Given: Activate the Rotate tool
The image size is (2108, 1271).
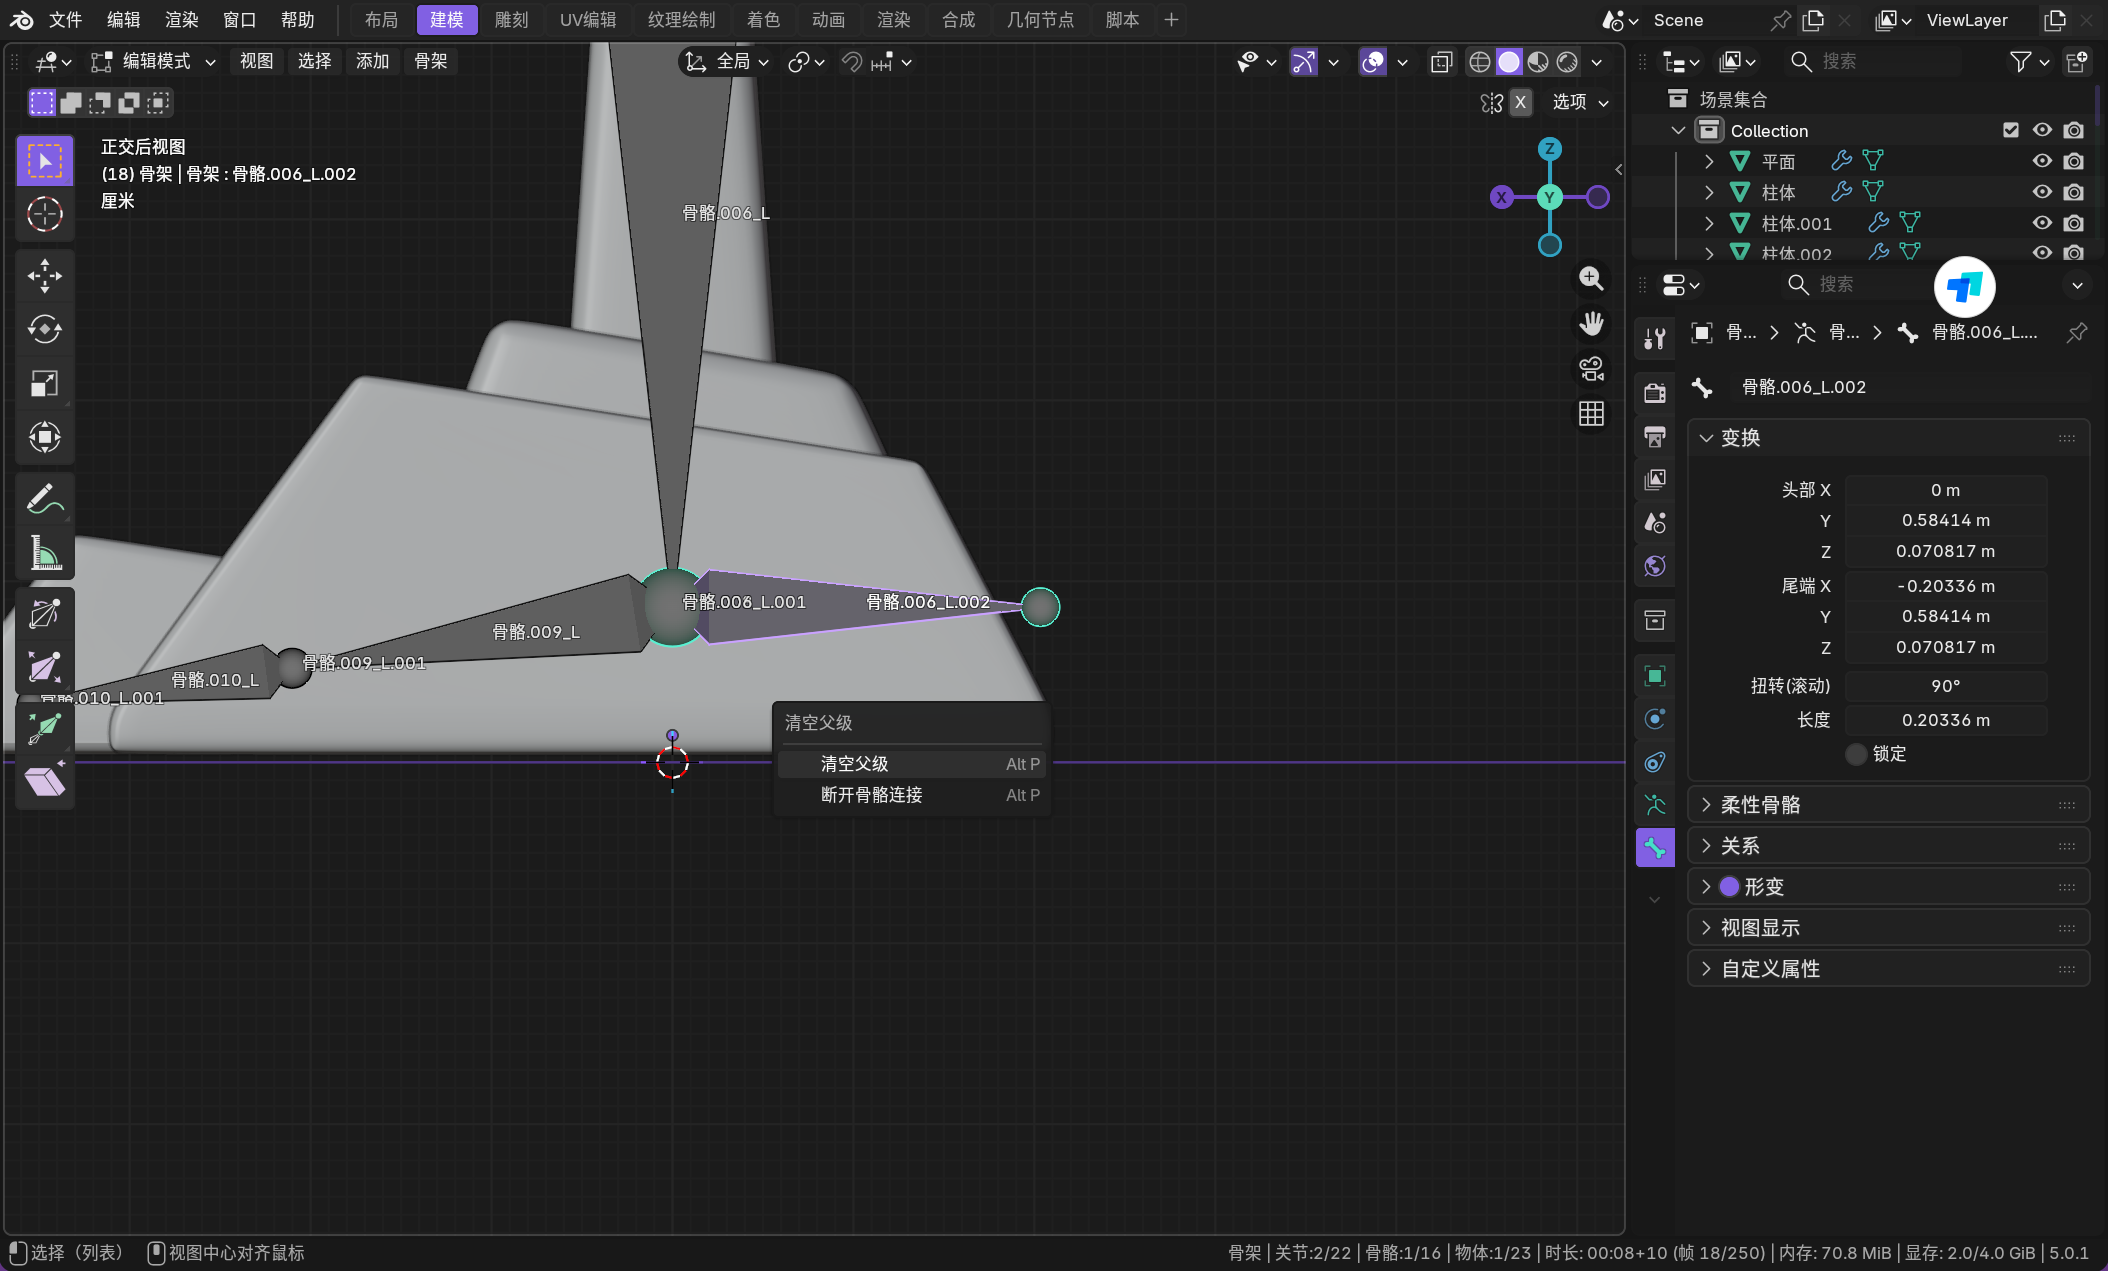Looking at the screenshot, I should click(x=44, y=329).
